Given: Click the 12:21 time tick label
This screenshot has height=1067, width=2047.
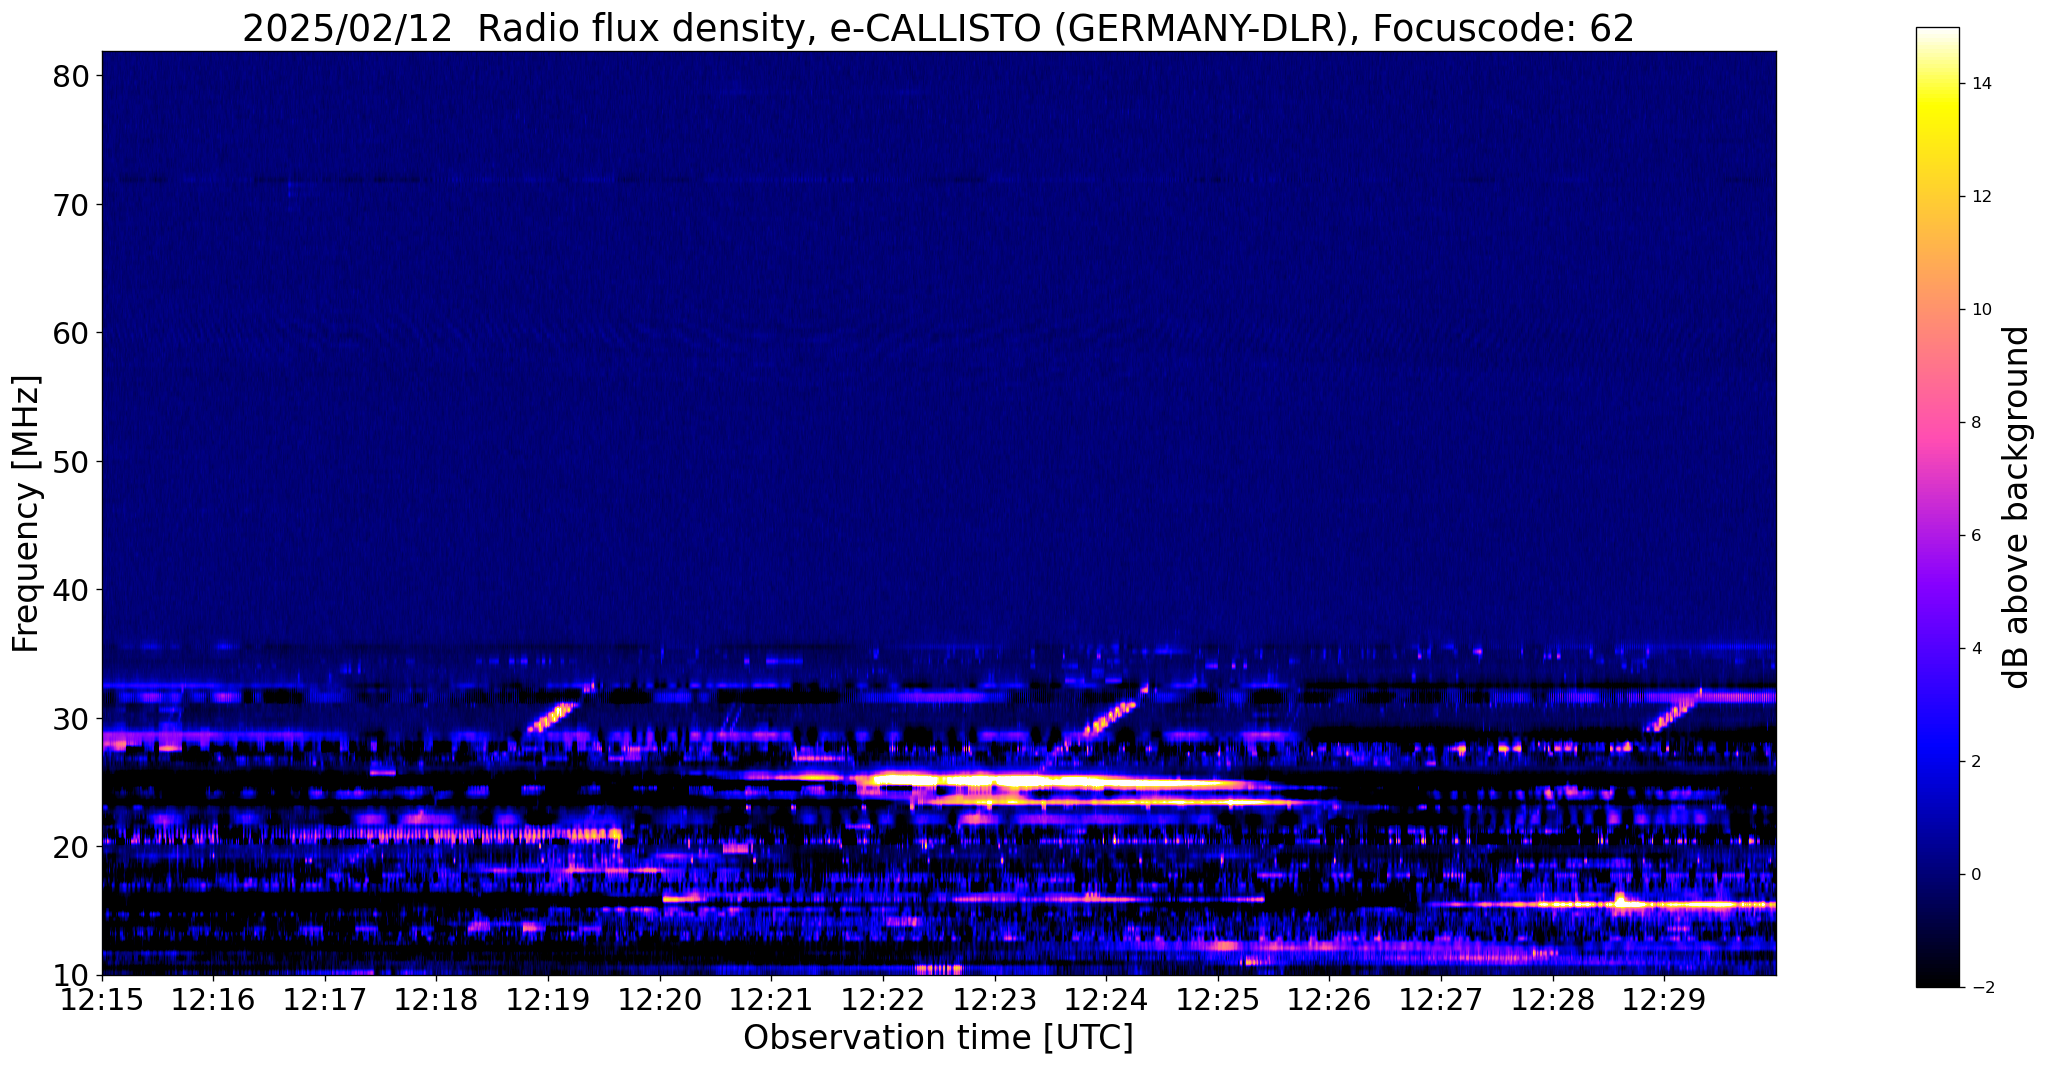Looking at the screenshot, I should (771, 1000).
